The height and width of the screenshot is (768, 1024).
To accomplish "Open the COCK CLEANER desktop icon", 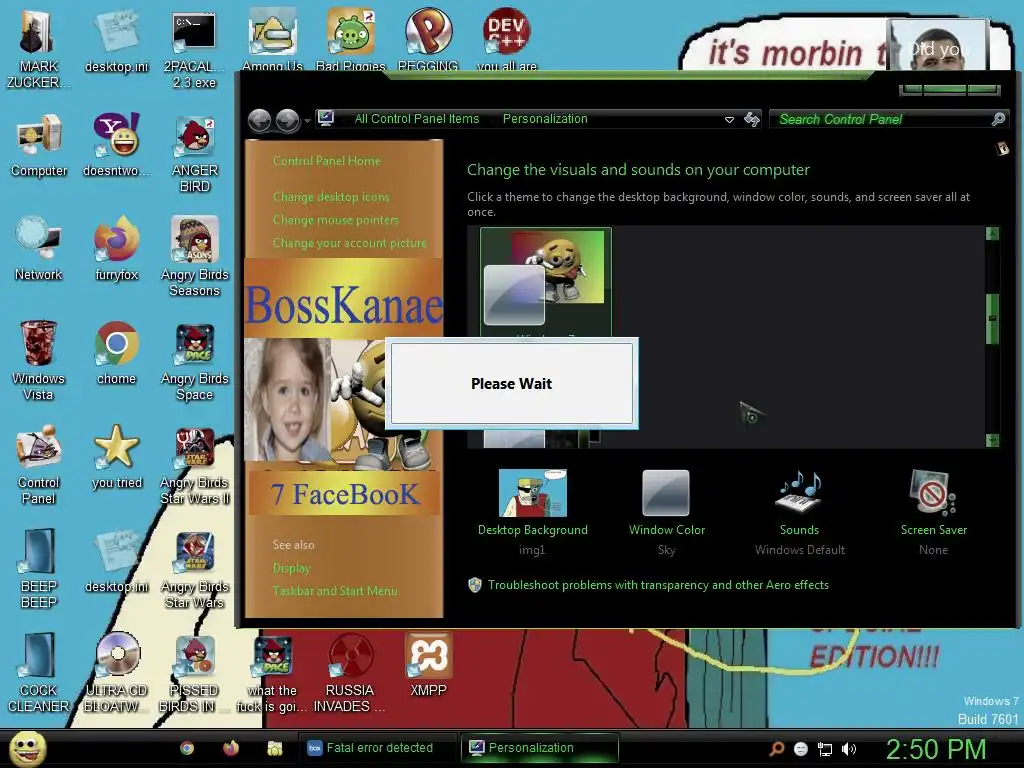I will pos(39,672).
